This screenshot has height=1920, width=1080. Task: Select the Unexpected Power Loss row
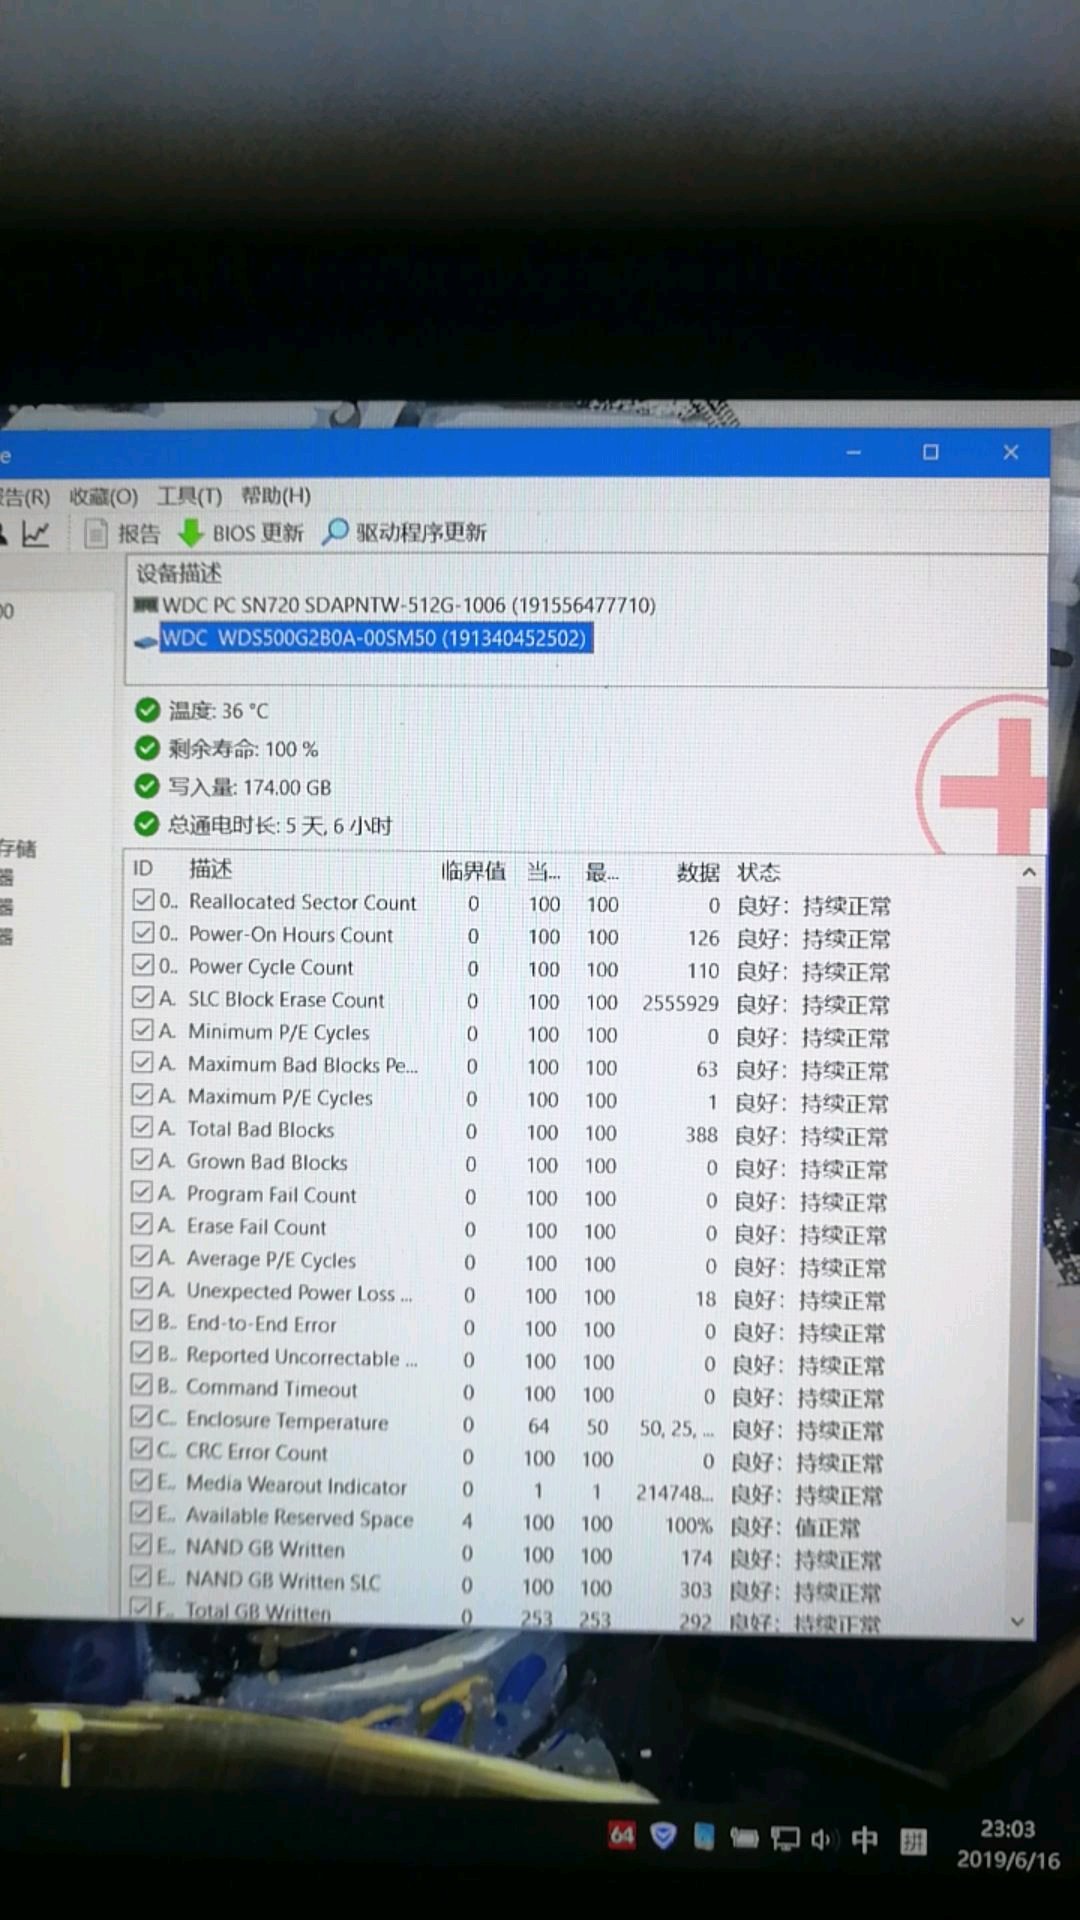[510, 1296]
